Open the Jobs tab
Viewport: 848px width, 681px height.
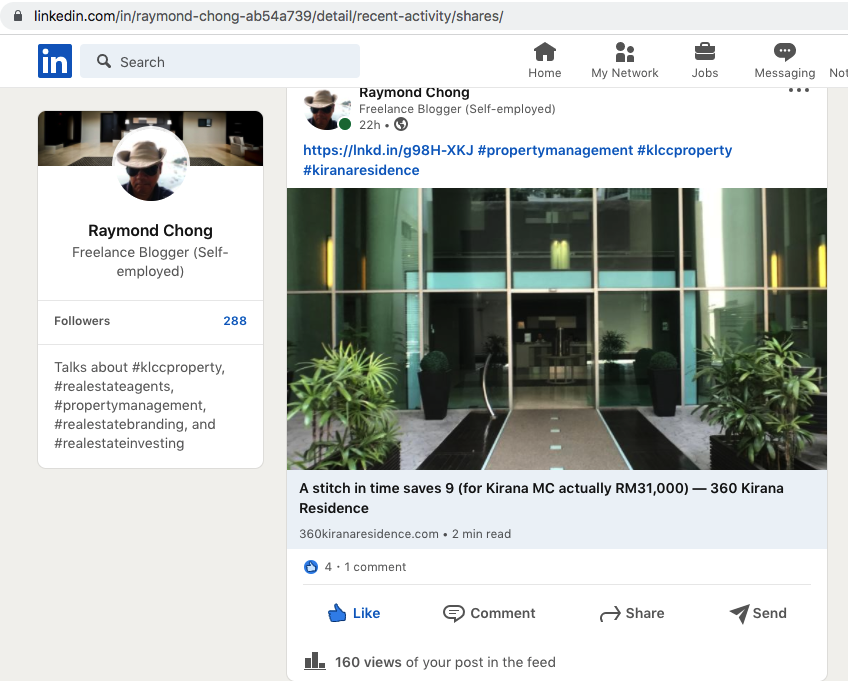(x=705, y=61)
